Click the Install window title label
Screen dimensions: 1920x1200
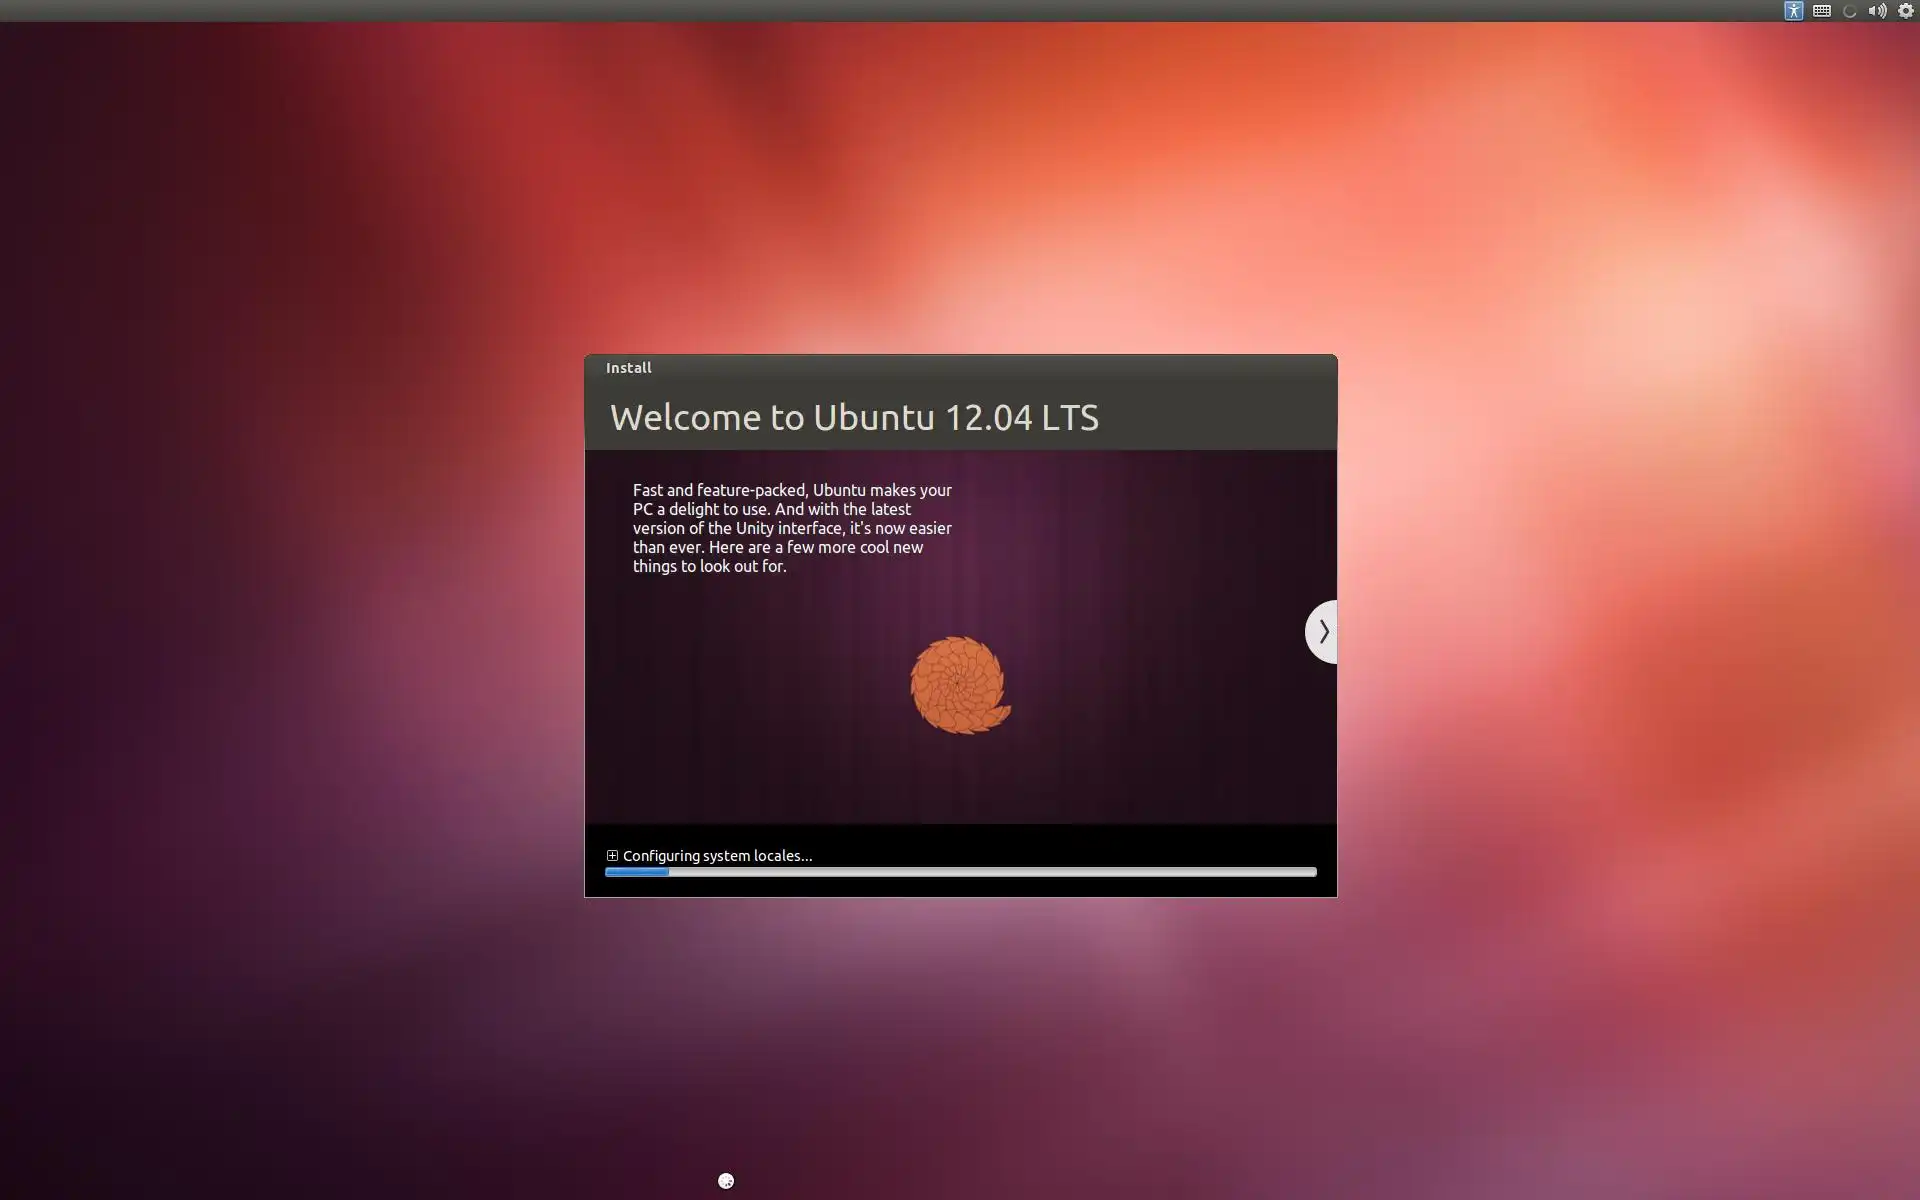click(x=628, y=368)
